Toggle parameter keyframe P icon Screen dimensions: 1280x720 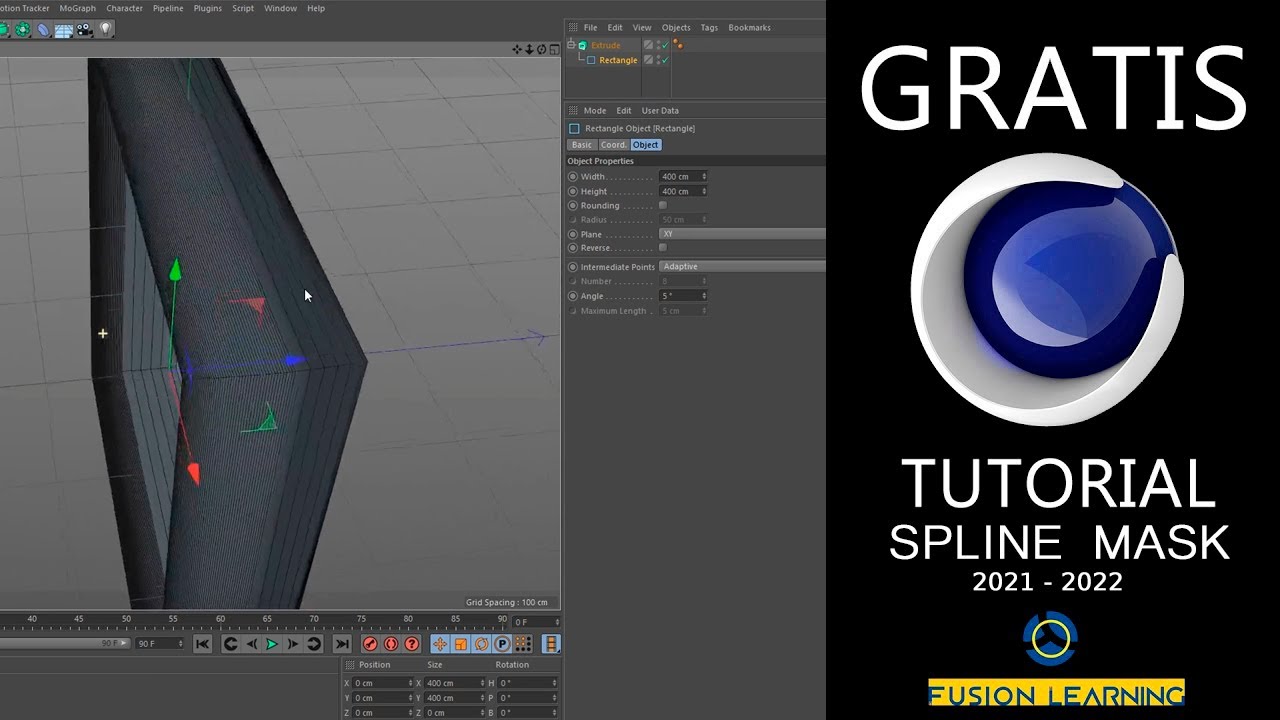(x=502, y=644)
